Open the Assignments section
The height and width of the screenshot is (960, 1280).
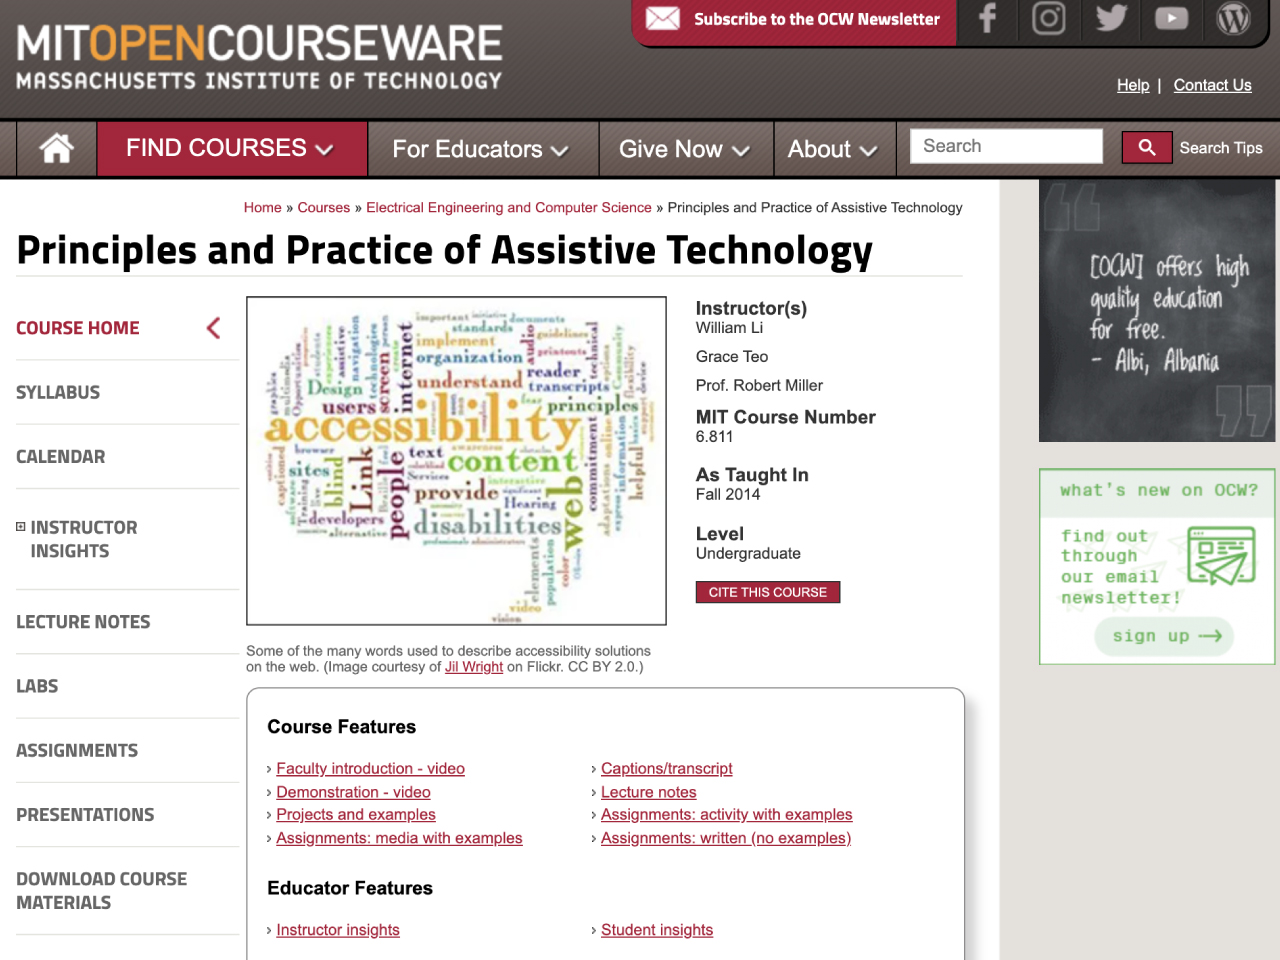point(77,750)
